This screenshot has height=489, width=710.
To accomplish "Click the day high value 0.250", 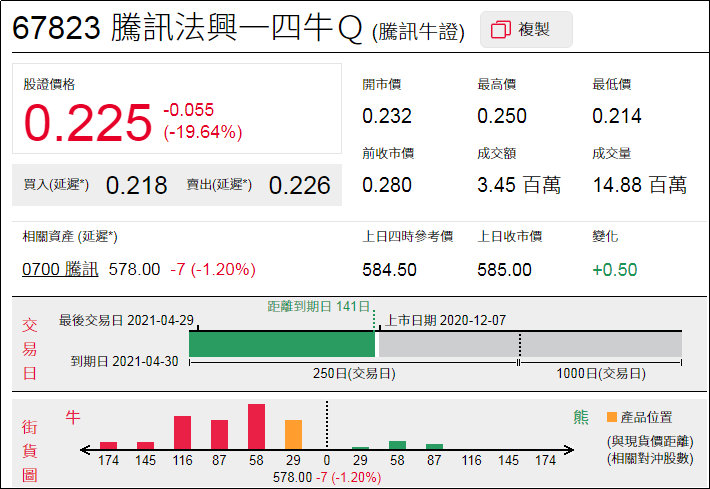I will click(x=502, y=116).
